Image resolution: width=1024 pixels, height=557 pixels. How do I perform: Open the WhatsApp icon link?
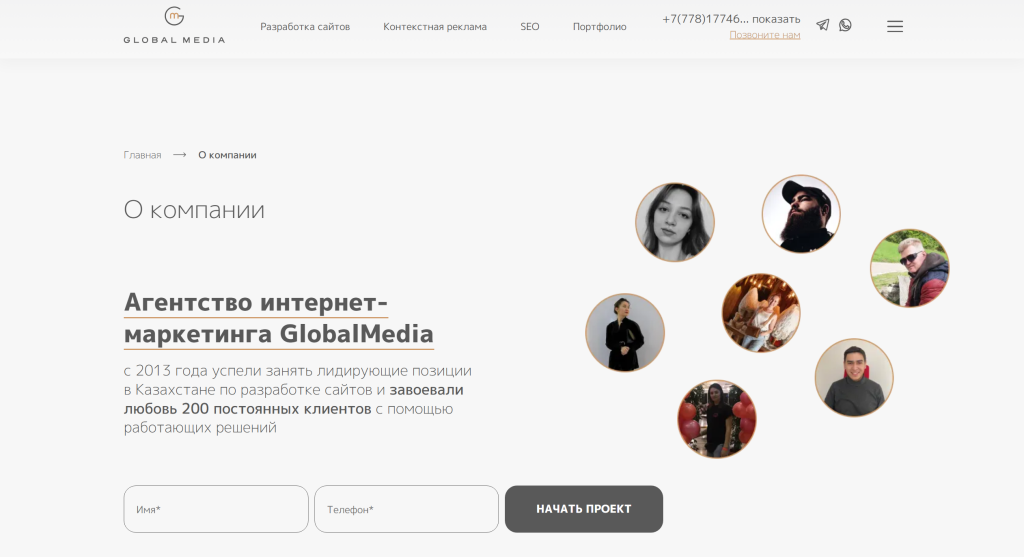pyautogui.click(x=845, y=25)
